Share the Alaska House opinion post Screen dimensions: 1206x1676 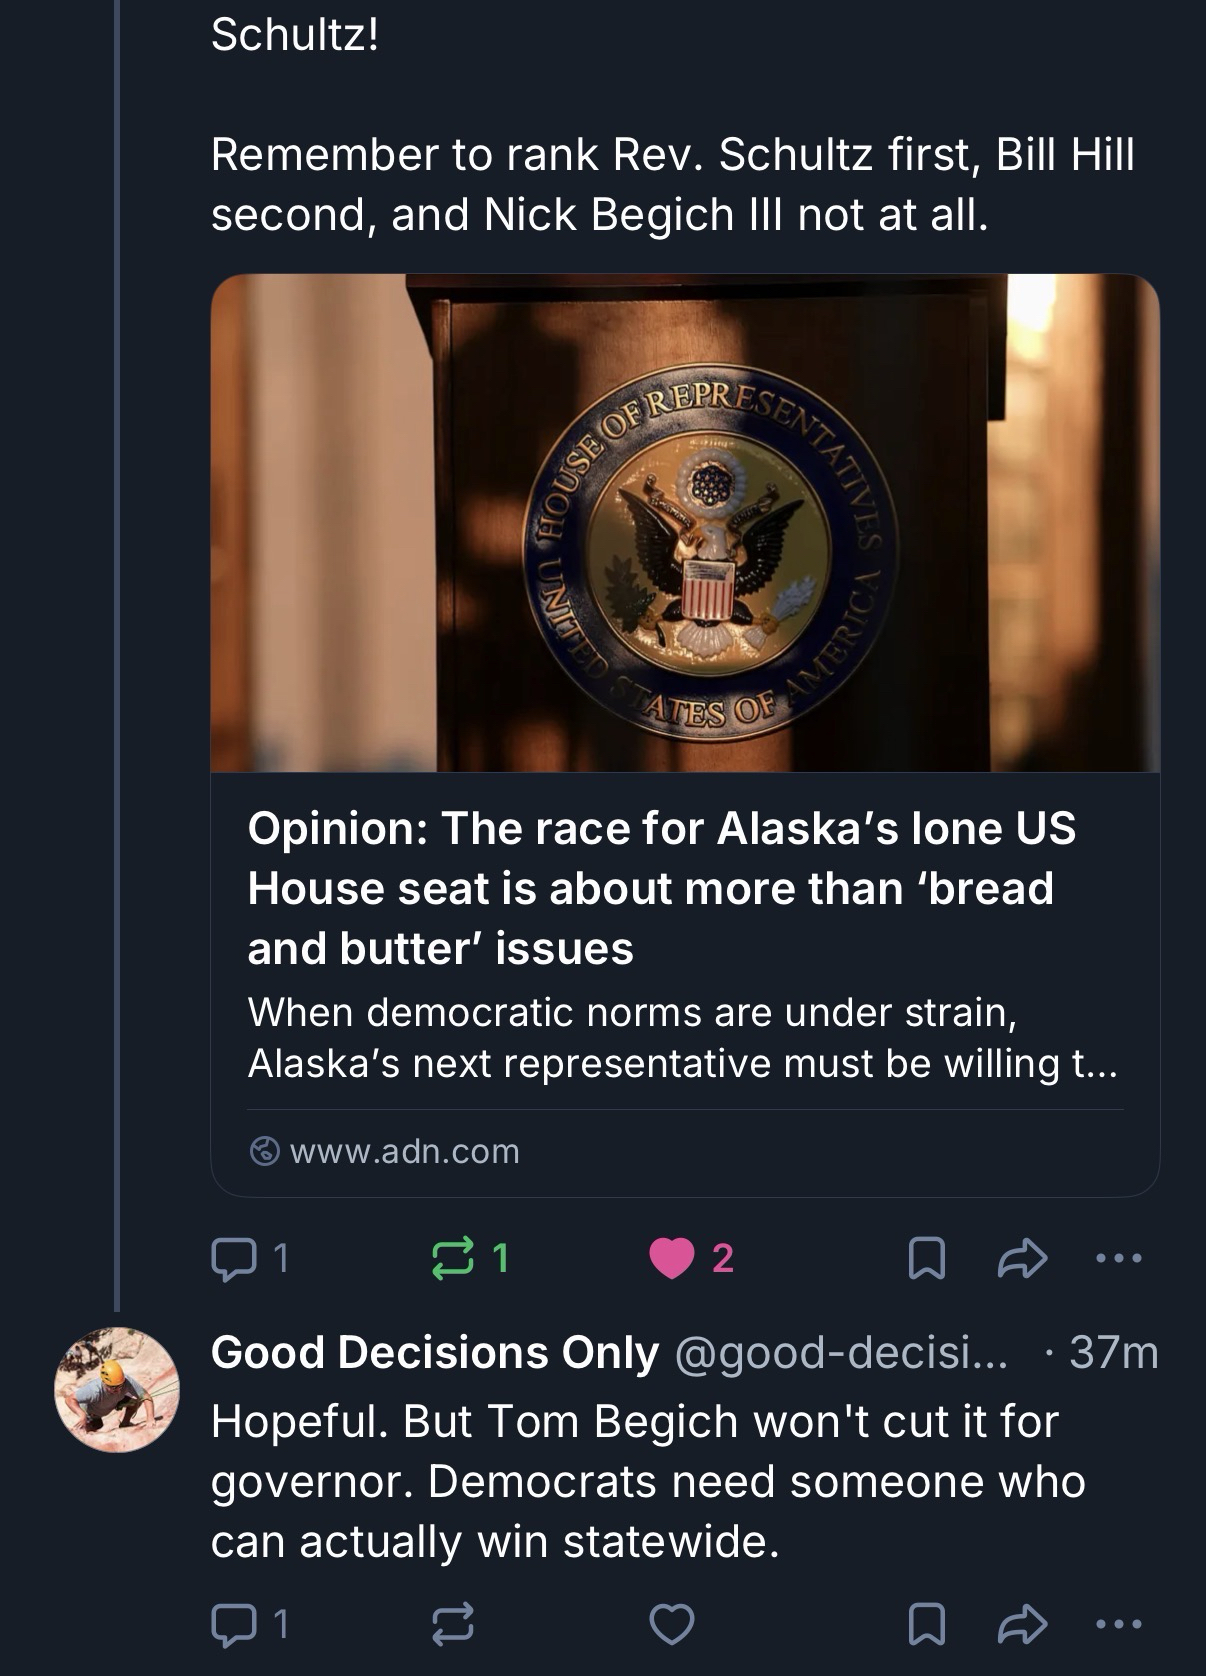[x=1022, y=1258]
